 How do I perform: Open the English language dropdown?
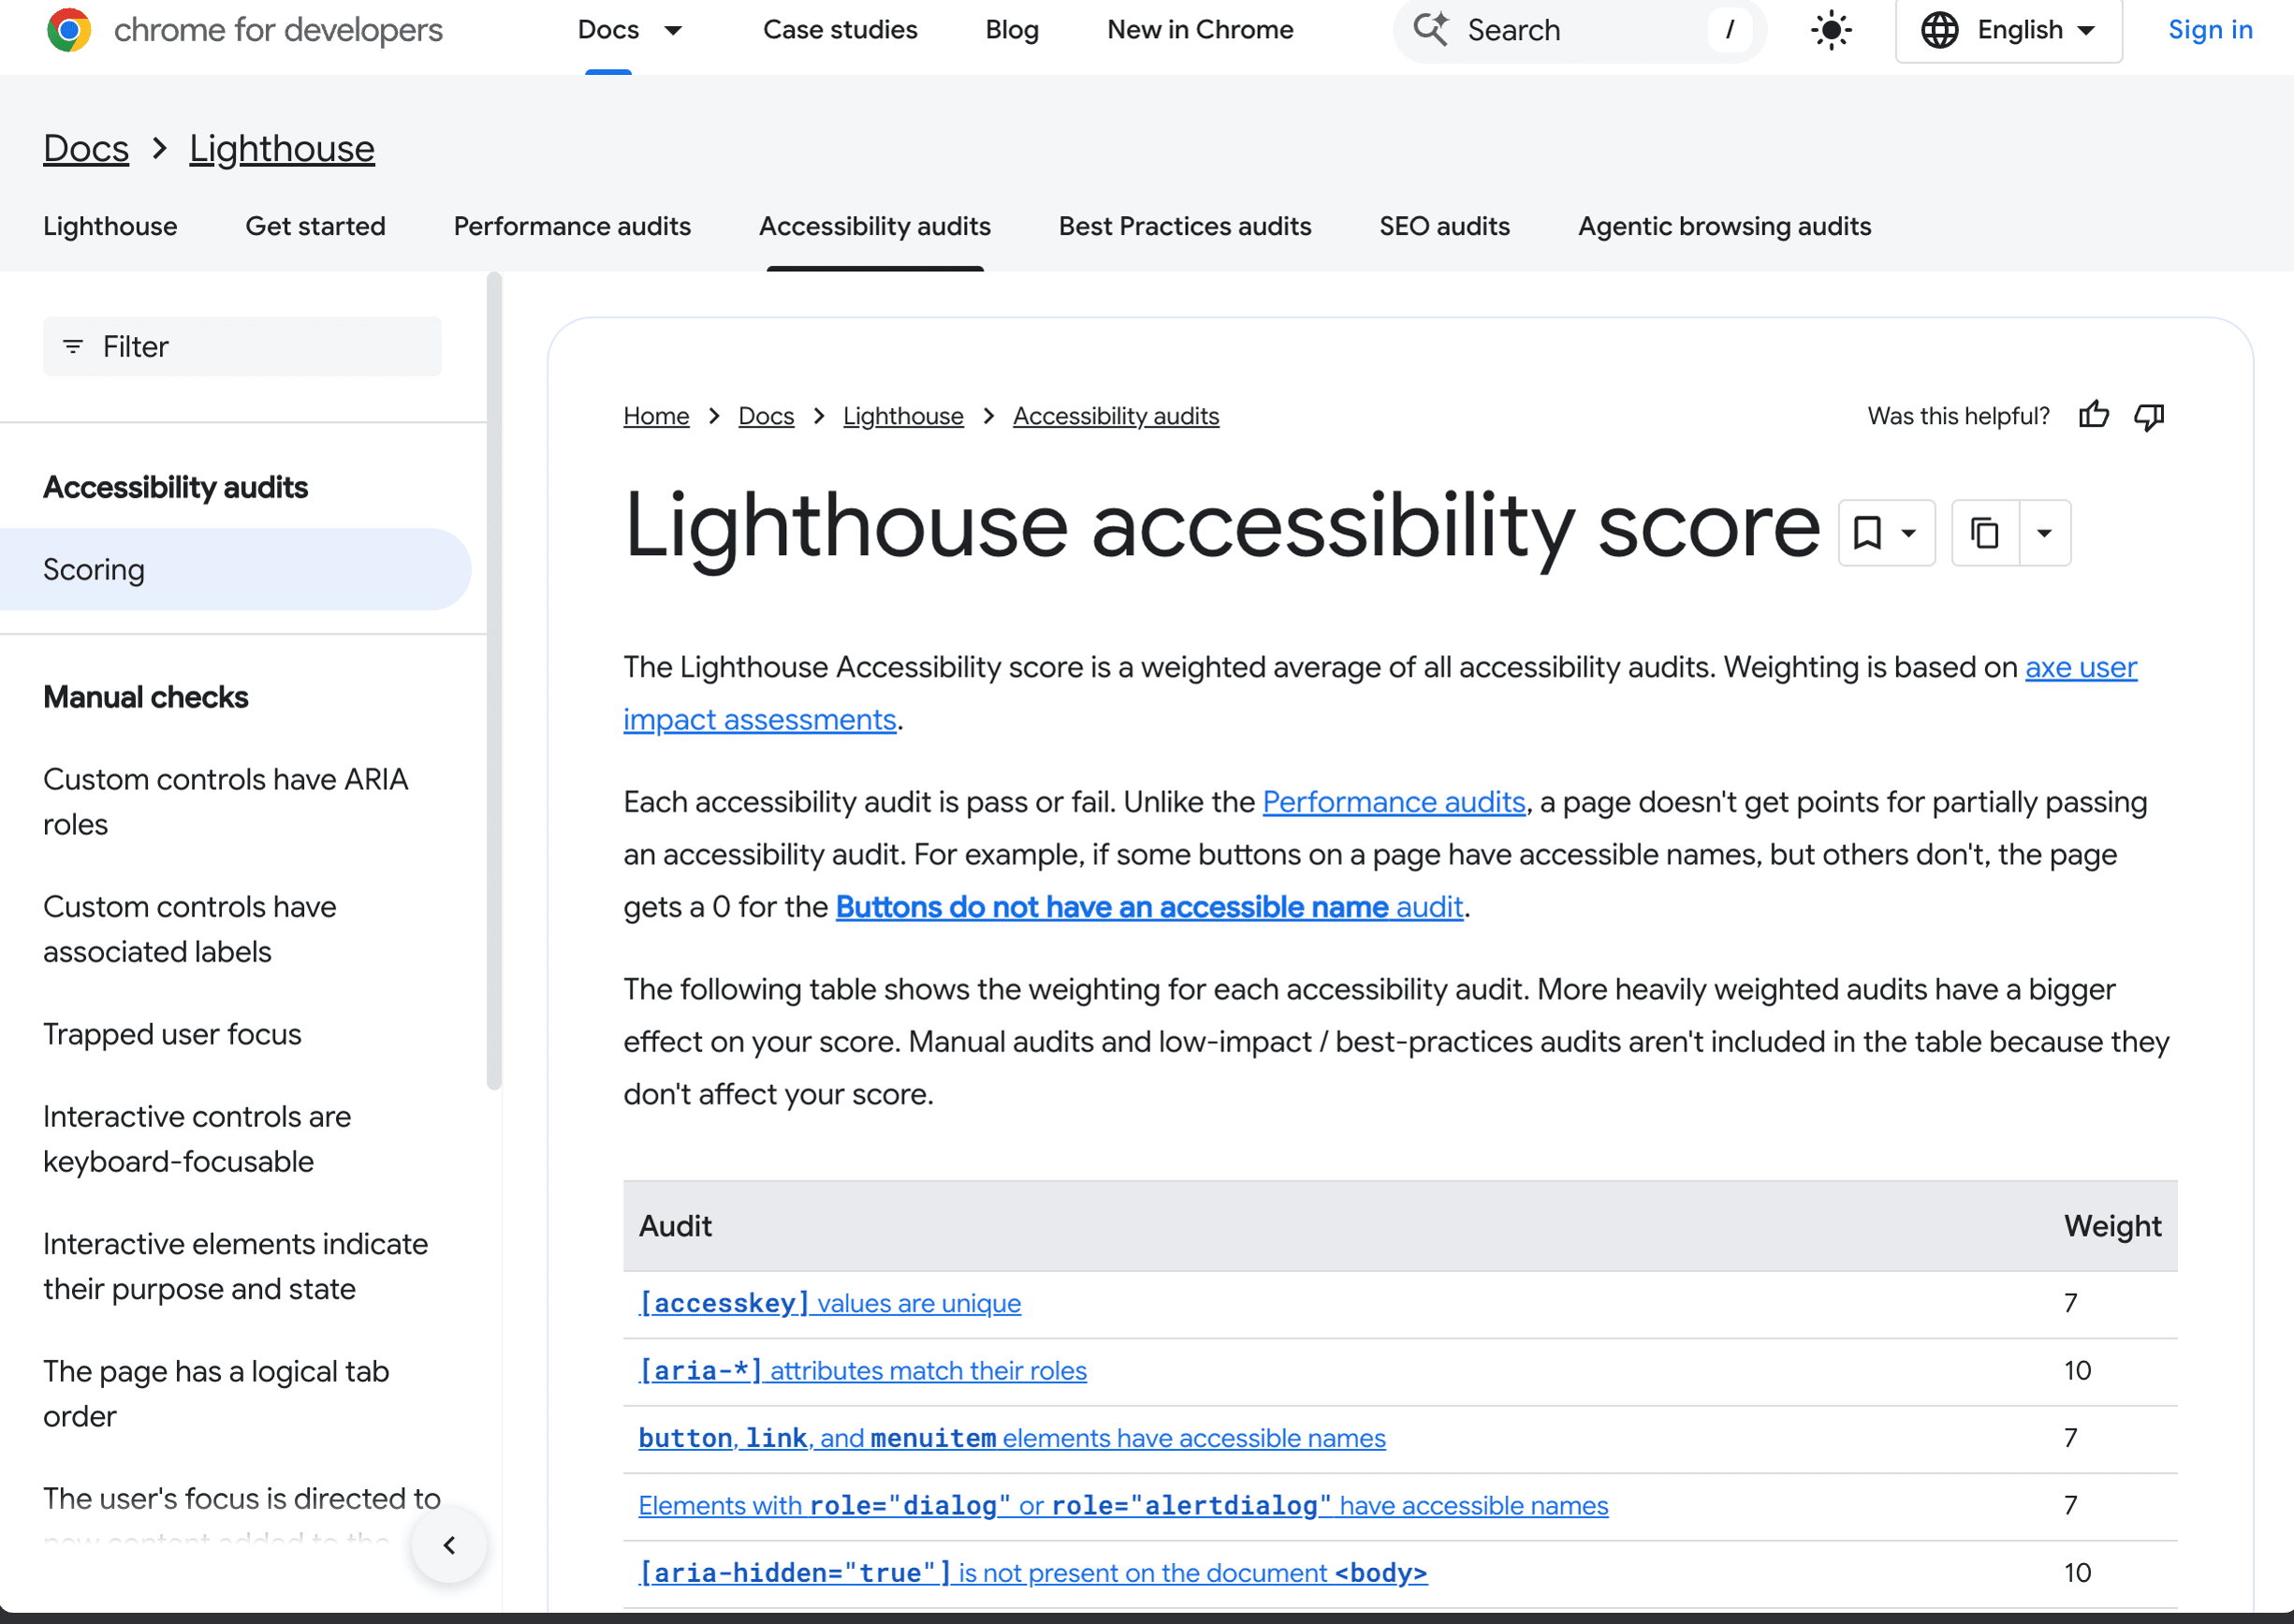pyautogui.click(x=2009, y=30)
